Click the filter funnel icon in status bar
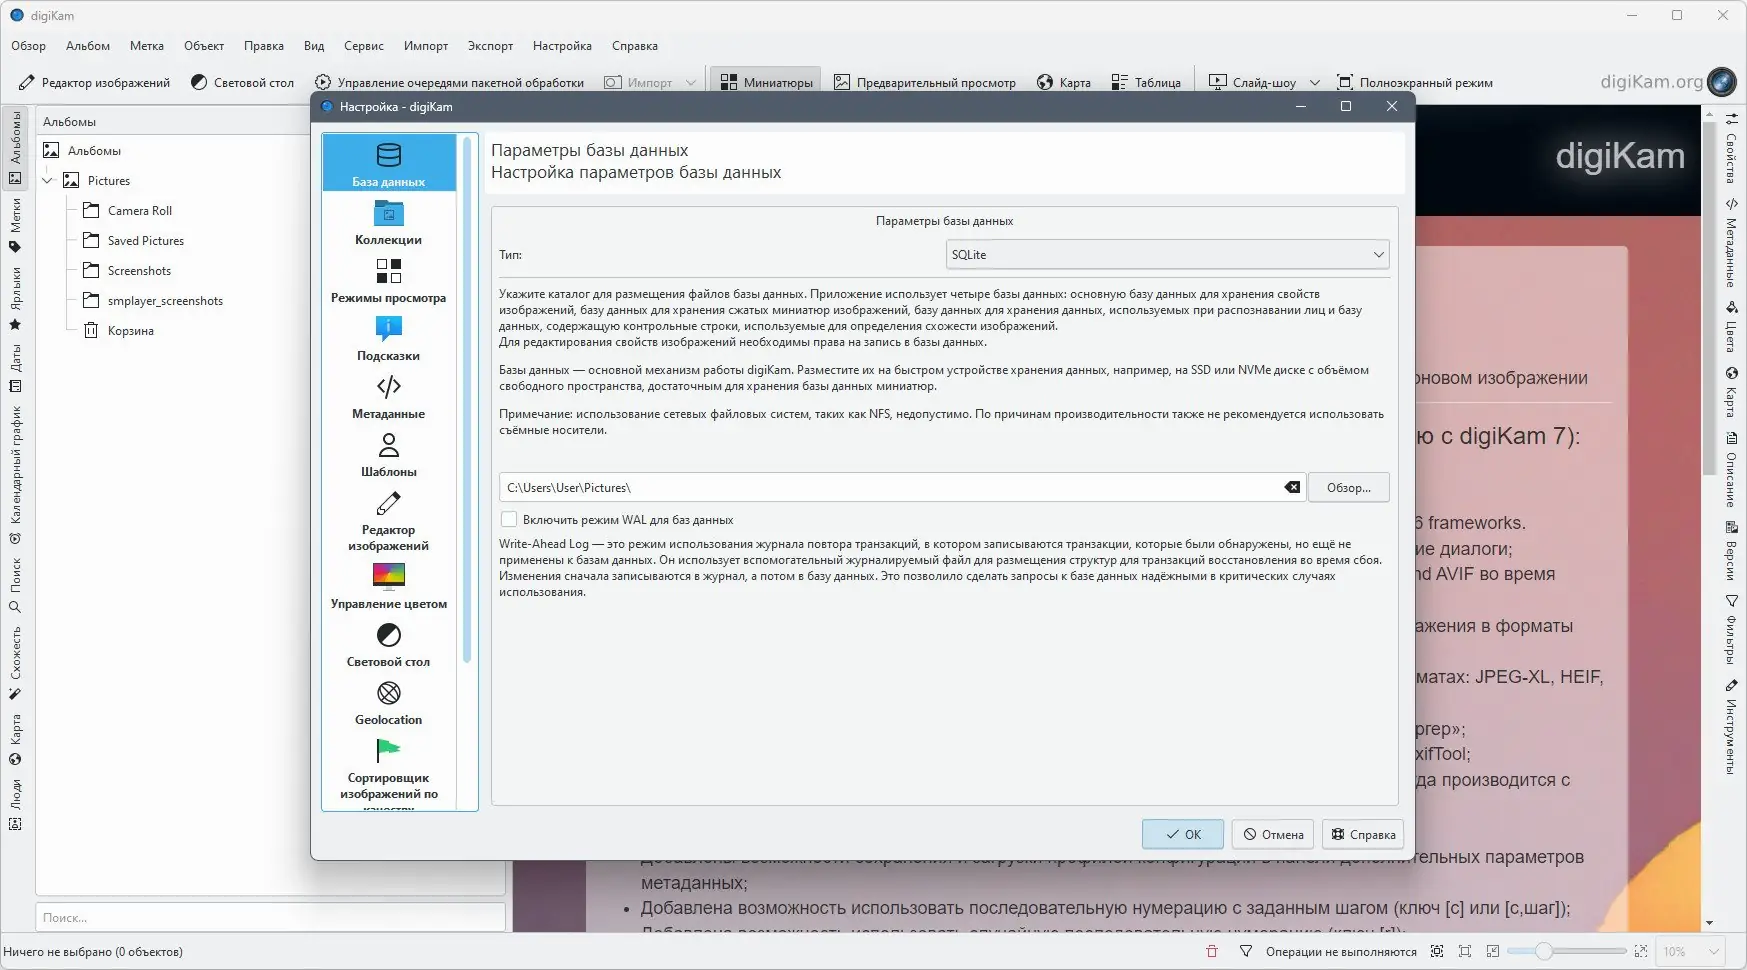 coord(1246,951)
